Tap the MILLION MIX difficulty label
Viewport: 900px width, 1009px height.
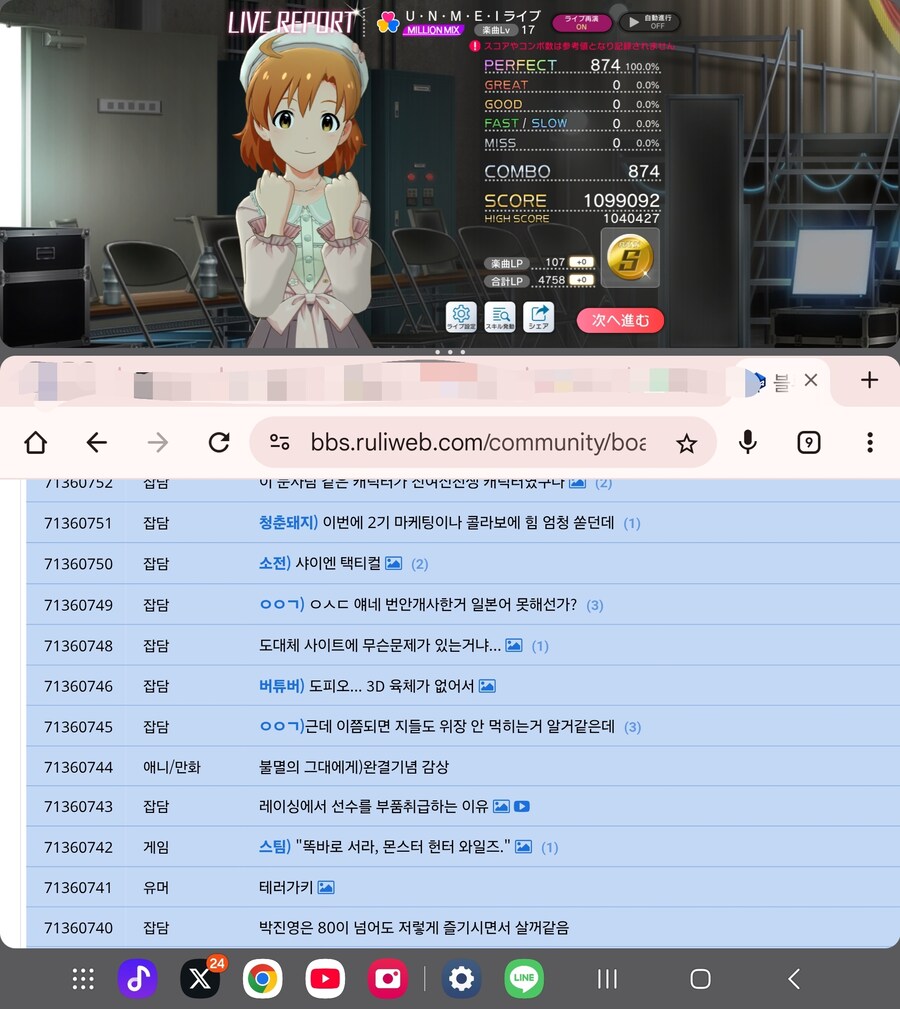433,30
